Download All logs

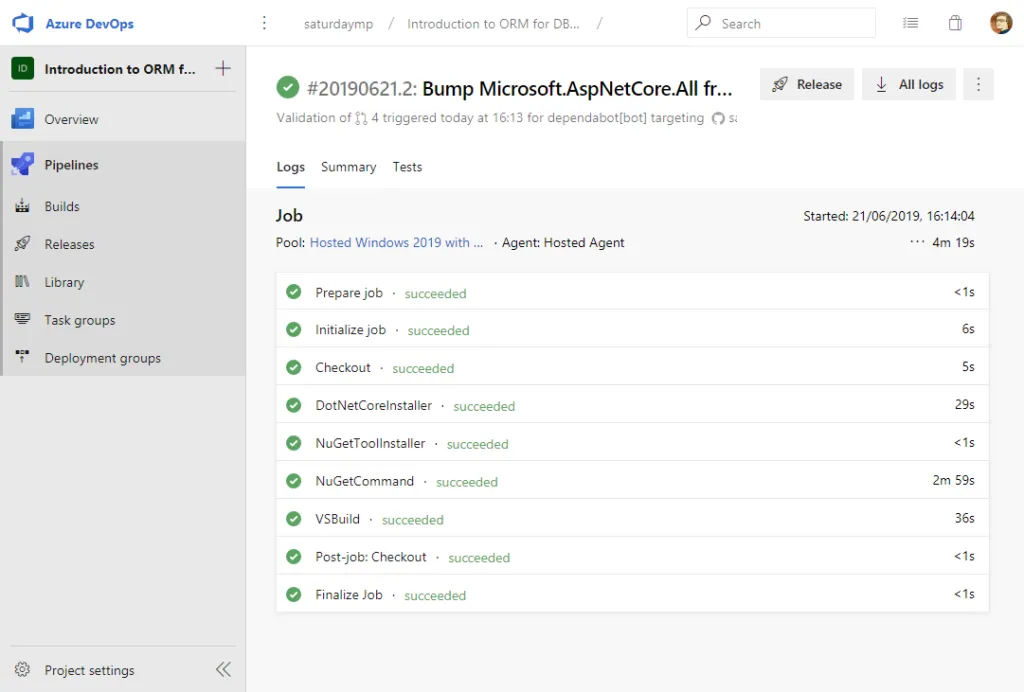pyautogui.click(x=909, y=84)
